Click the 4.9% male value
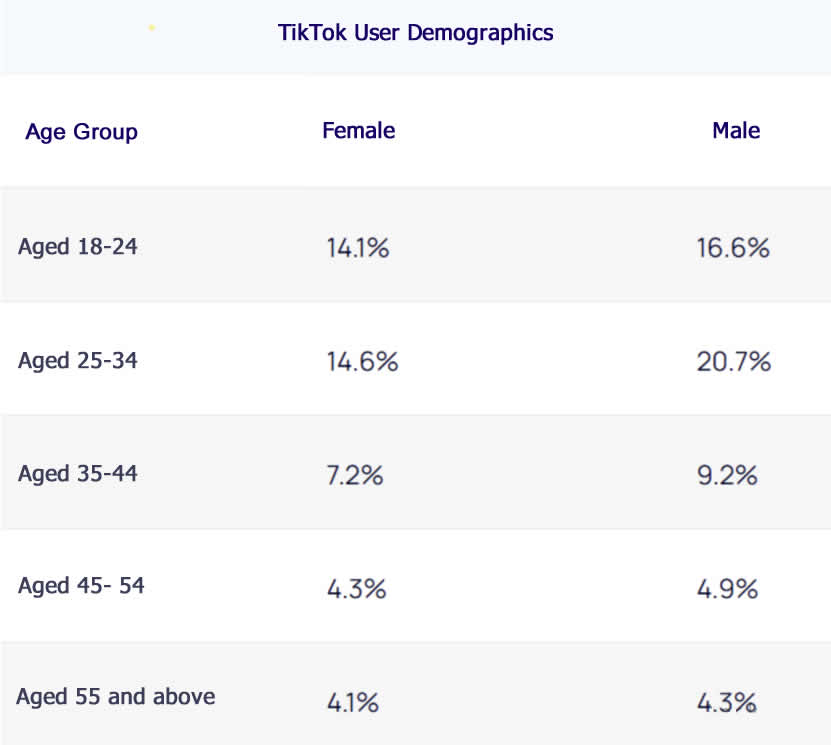The width and height of the screenshot is (831, 745). point(727,589)
